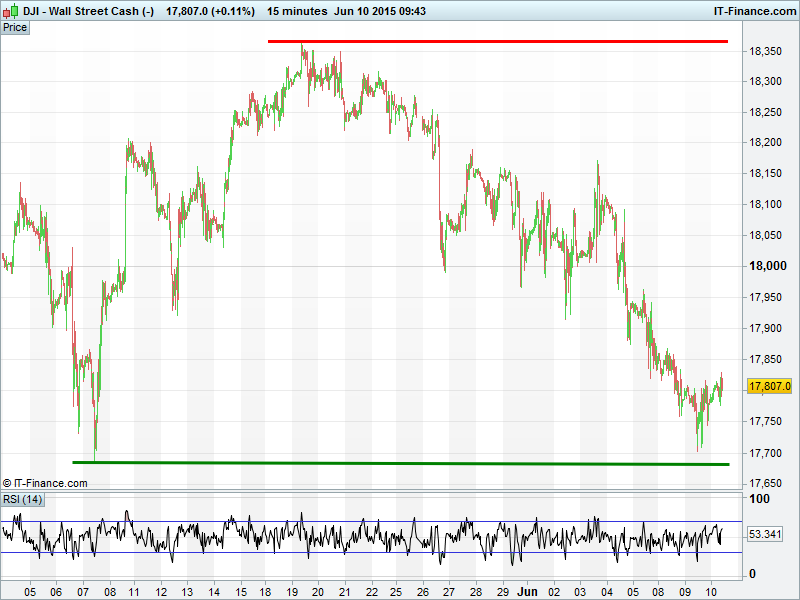Click the 18,350 price axis label
Screen dimensions: 800x600
(767, 51)
